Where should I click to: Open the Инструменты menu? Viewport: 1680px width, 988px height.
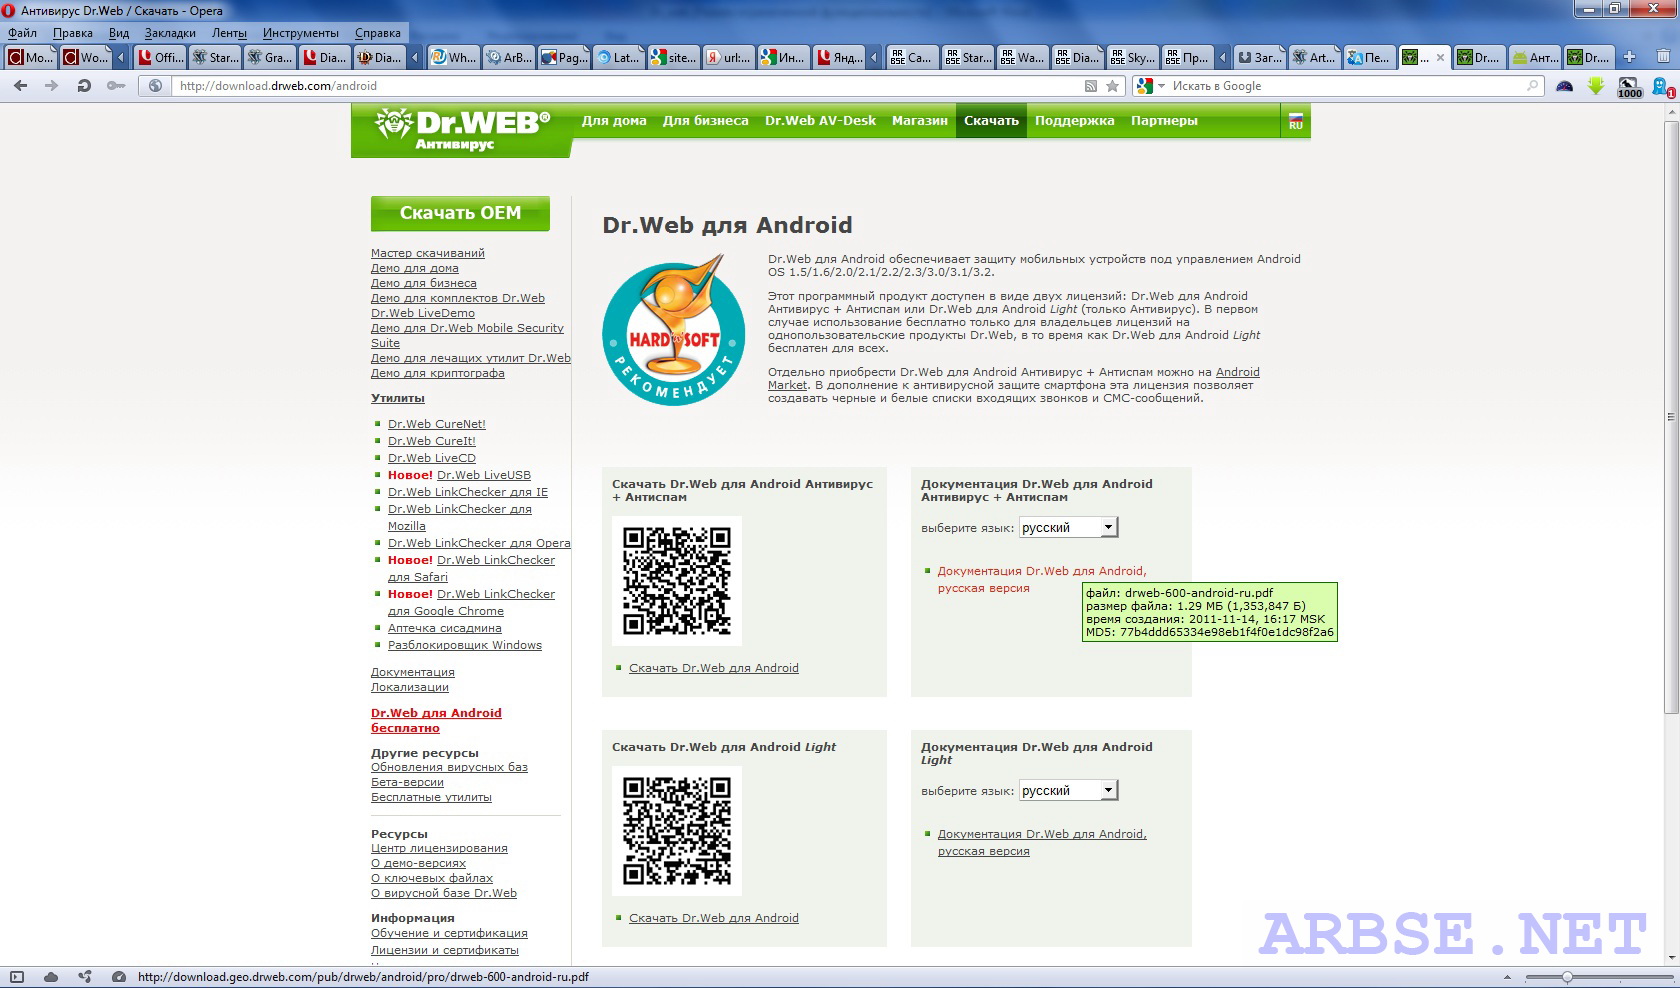(x=301, y=33)
